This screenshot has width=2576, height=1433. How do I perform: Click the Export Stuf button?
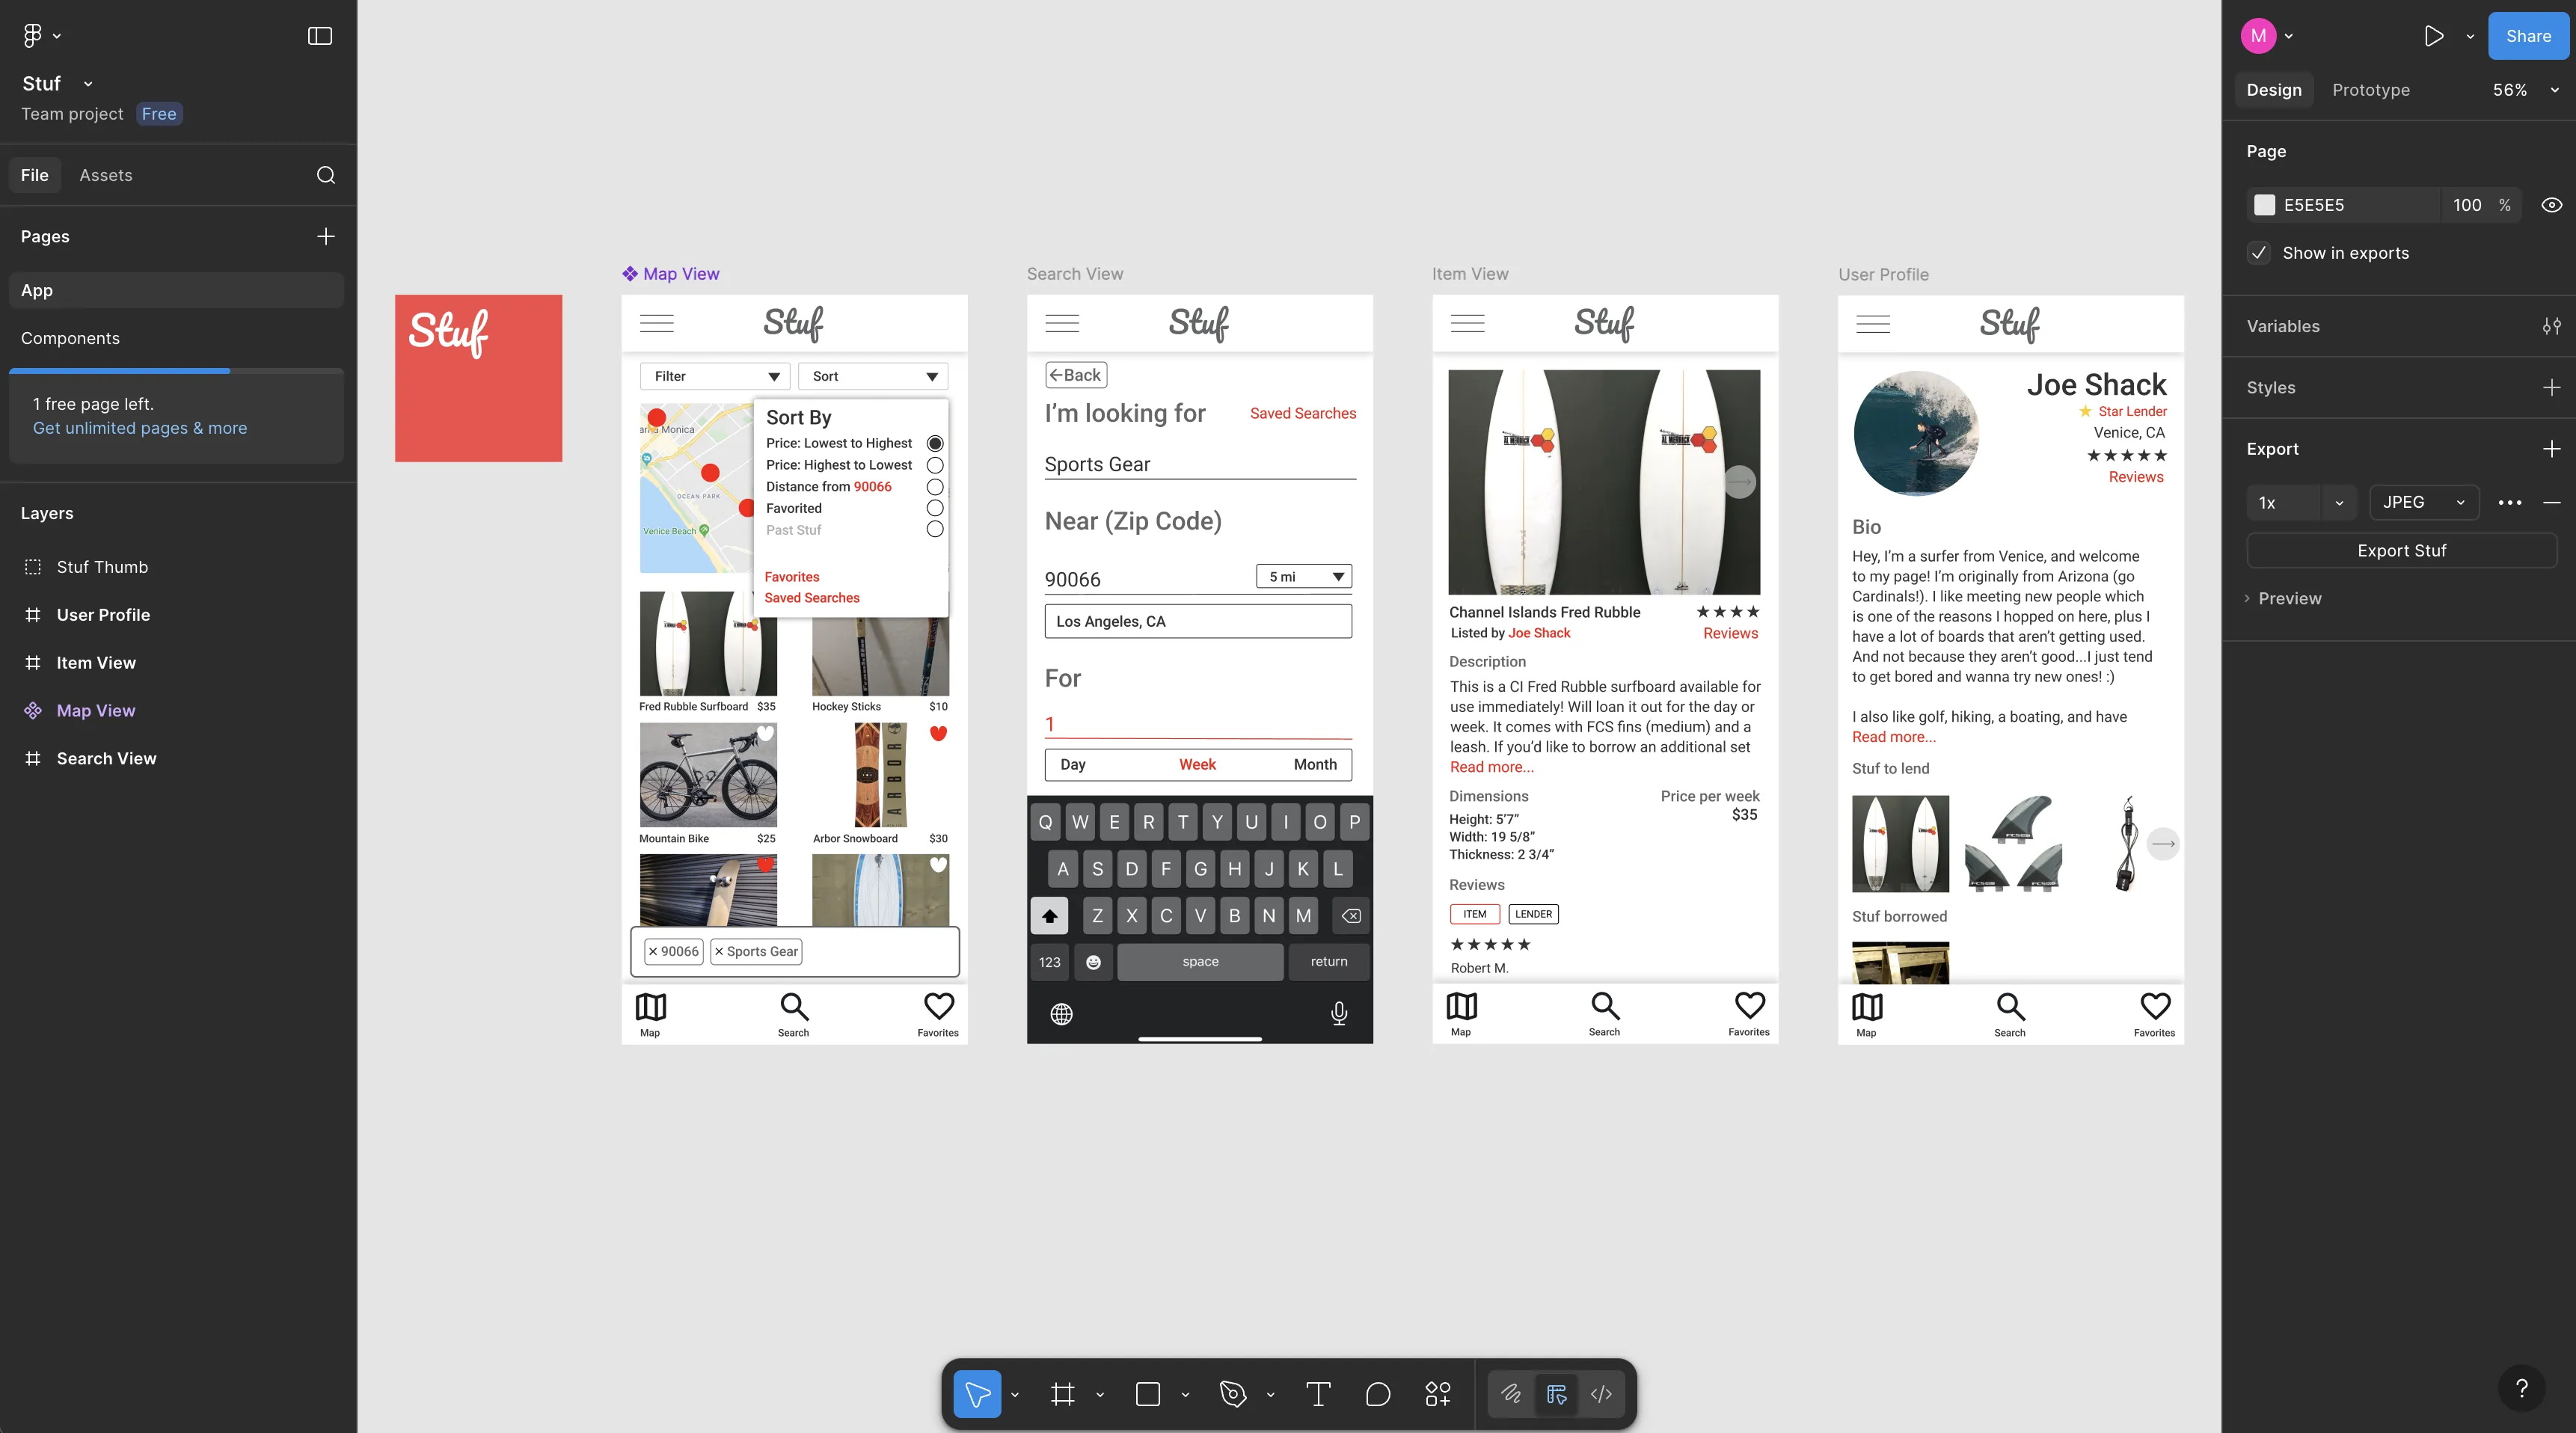tap(2401, 550)
